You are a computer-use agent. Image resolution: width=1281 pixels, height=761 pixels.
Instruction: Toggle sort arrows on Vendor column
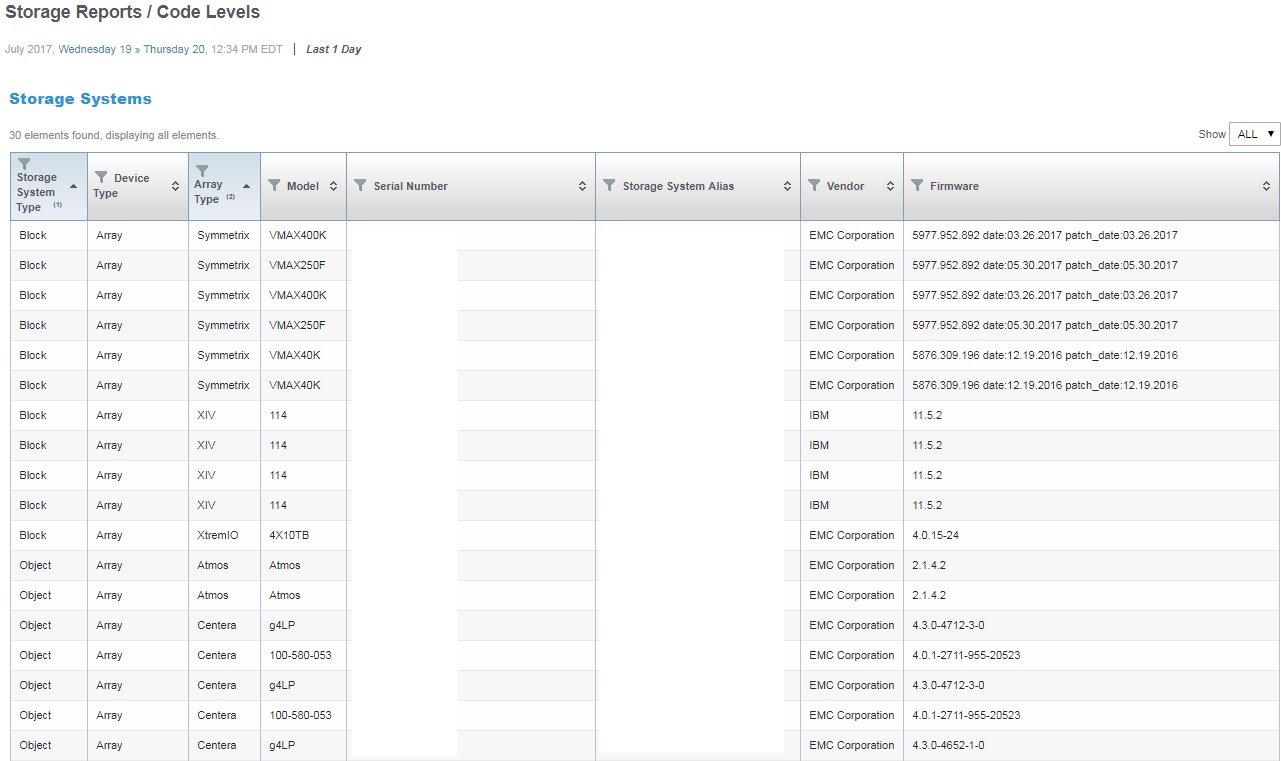tap(890, 186)
